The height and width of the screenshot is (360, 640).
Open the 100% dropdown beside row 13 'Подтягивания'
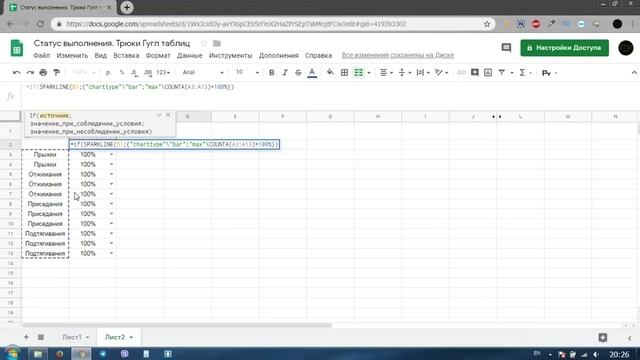pos(111,253)
